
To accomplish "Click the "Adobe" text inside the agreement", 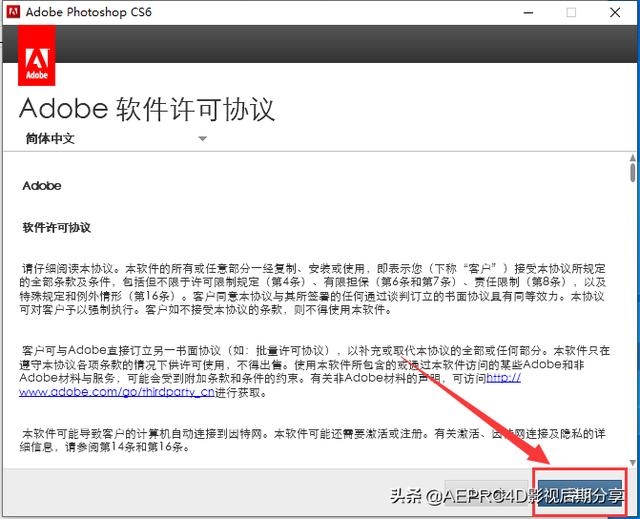I will 42,186.
